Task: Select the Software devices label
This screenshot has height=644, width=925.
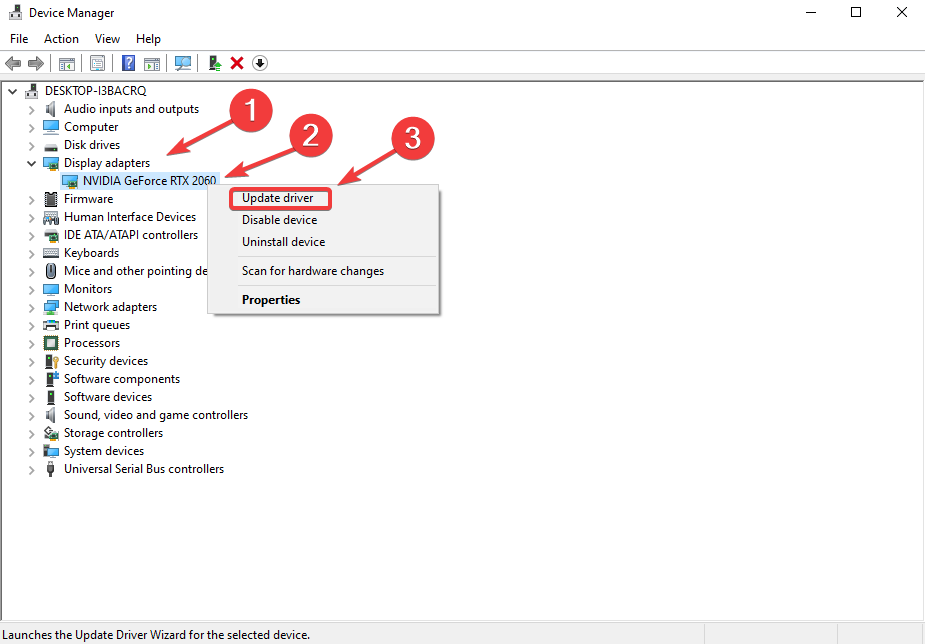Action: pos(108,397)
